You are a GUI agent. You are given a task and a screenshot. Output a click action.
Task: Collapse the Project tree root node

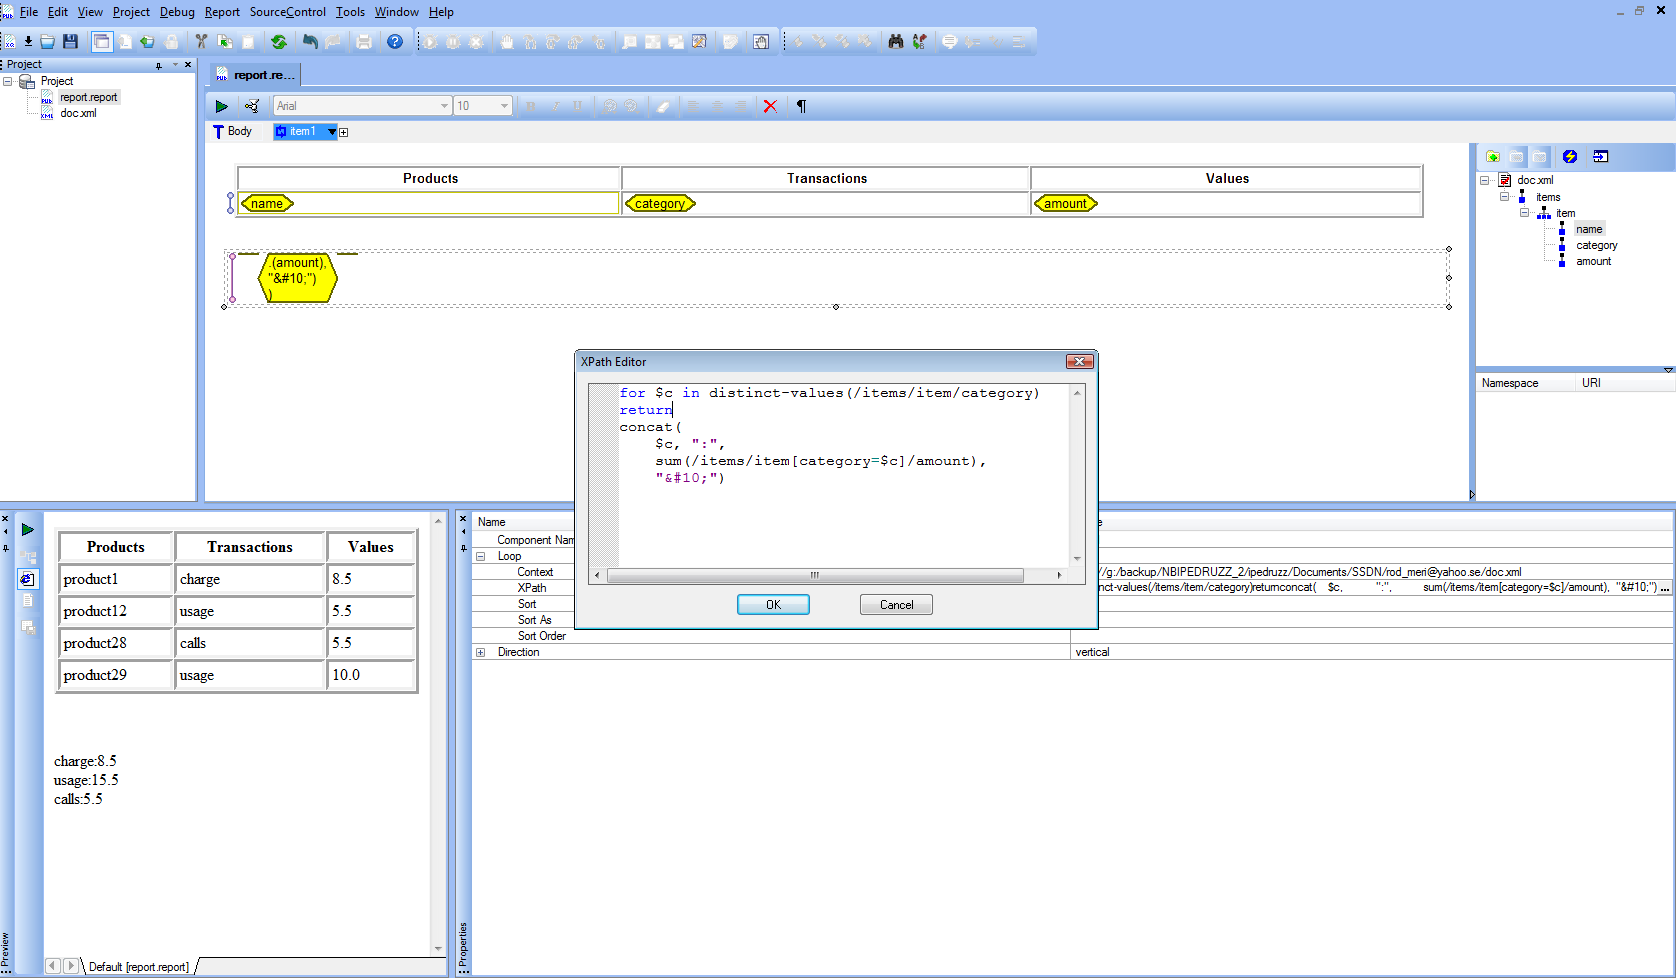pyautogui.click(x=8, y=81)
